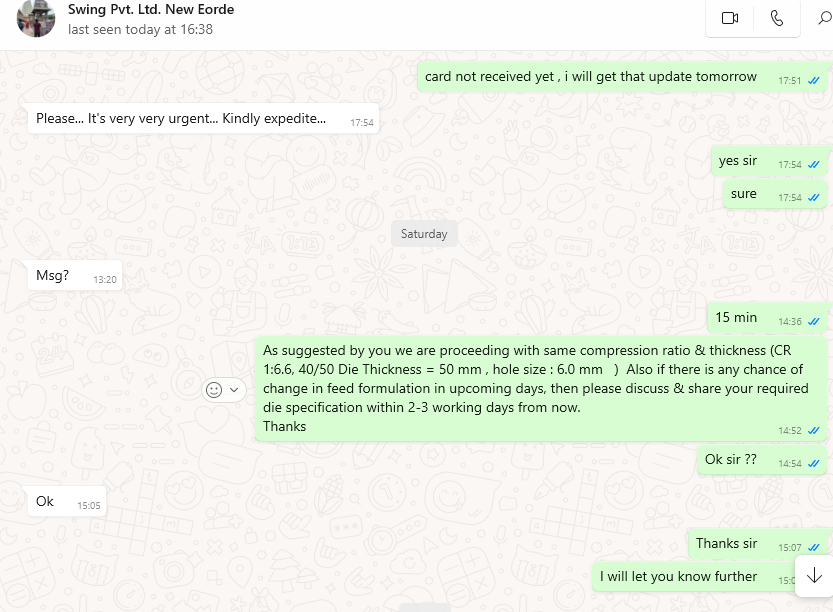Select the "sure" outgoing message bubble
Viewport: 833px width, 612px height.
point(744,194)
